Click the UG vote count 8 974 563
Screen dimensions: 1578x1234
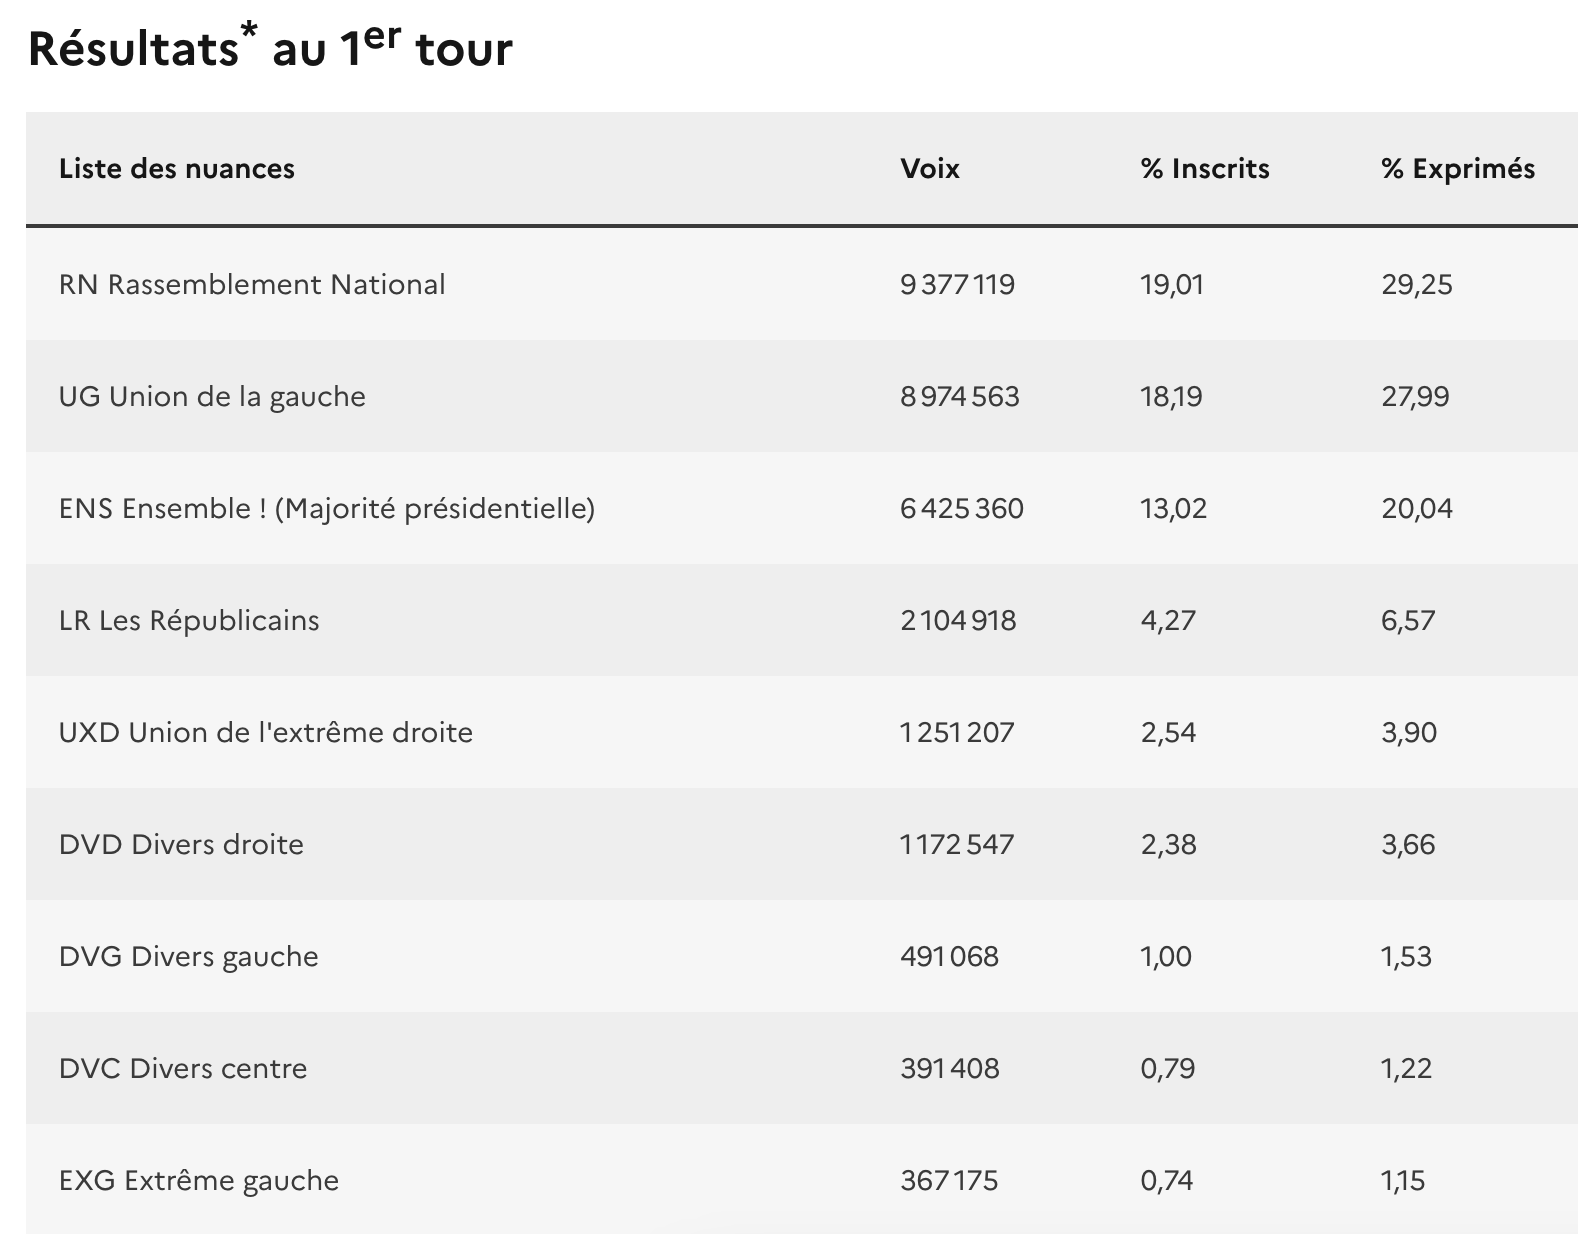point(960,396)
